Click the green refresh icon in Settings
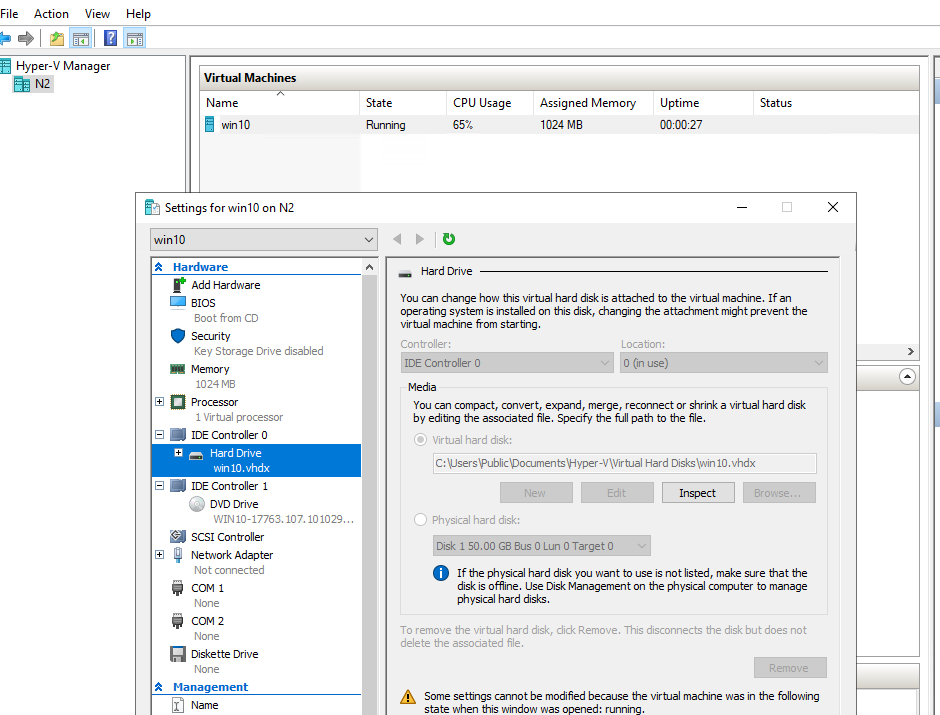940x715 pixels. pos(448,239)
